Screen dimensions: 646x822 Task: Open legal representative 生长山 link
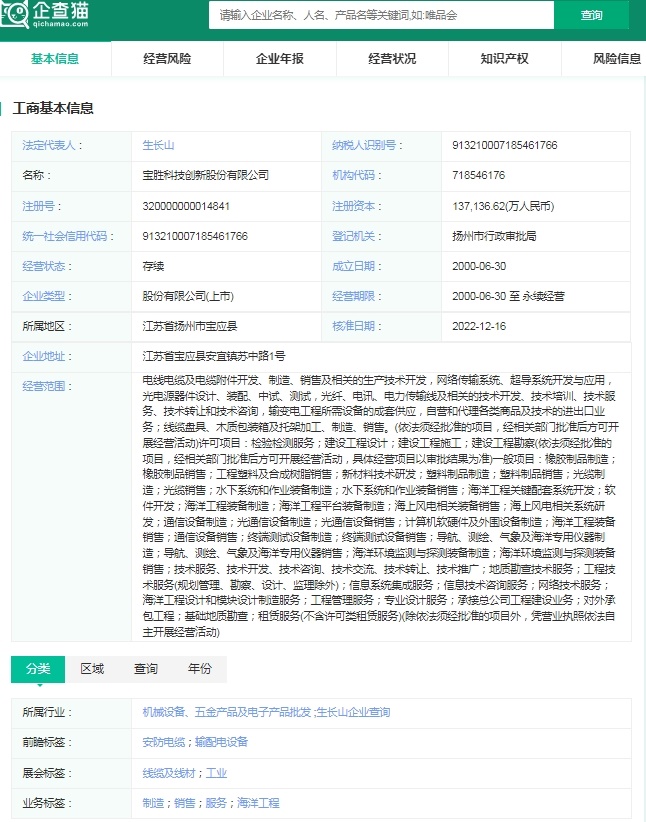click(x=158, y=145)
